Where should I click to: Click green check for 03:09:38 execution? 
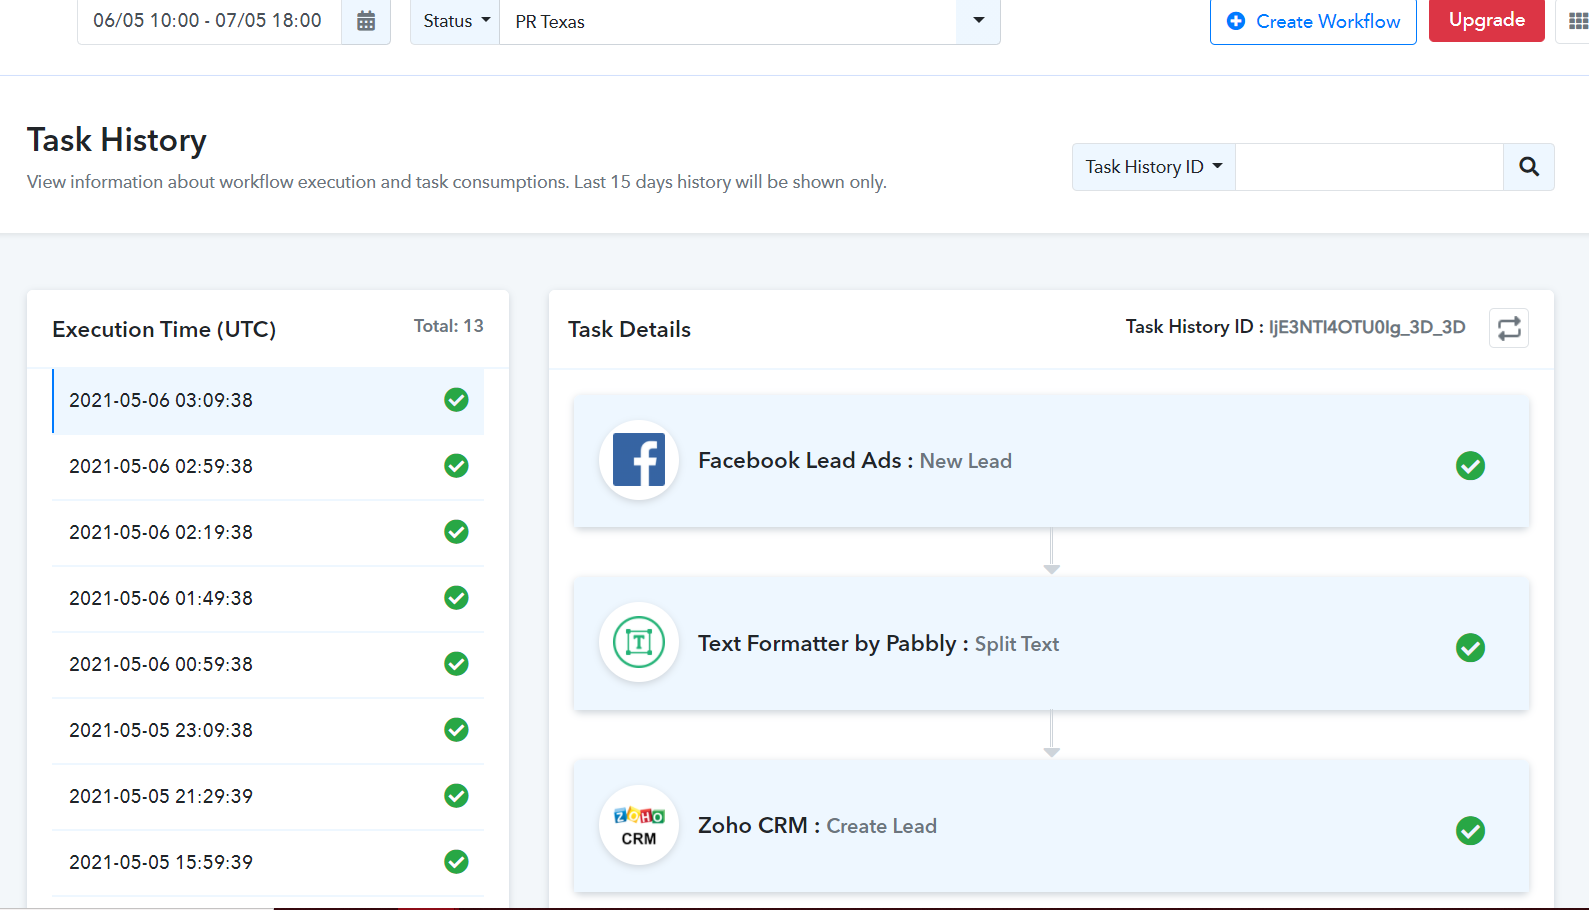(x=456, y=400)
